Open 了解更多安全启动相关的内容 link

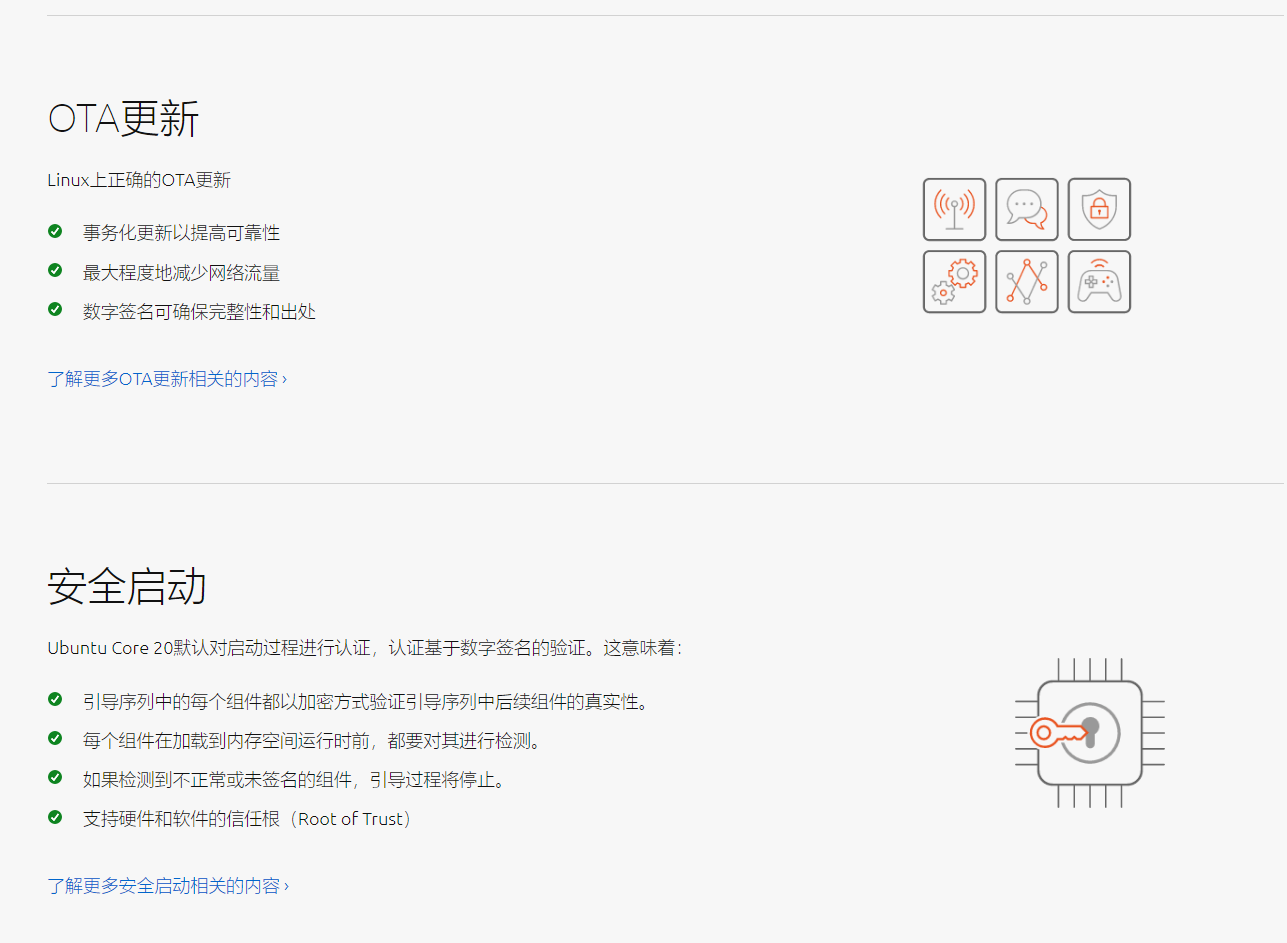168,886
